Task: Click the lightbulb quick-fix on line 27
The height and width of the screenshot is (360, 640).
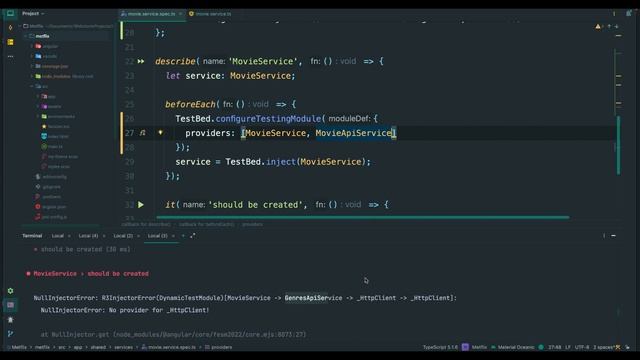Action: pos(160,133)
